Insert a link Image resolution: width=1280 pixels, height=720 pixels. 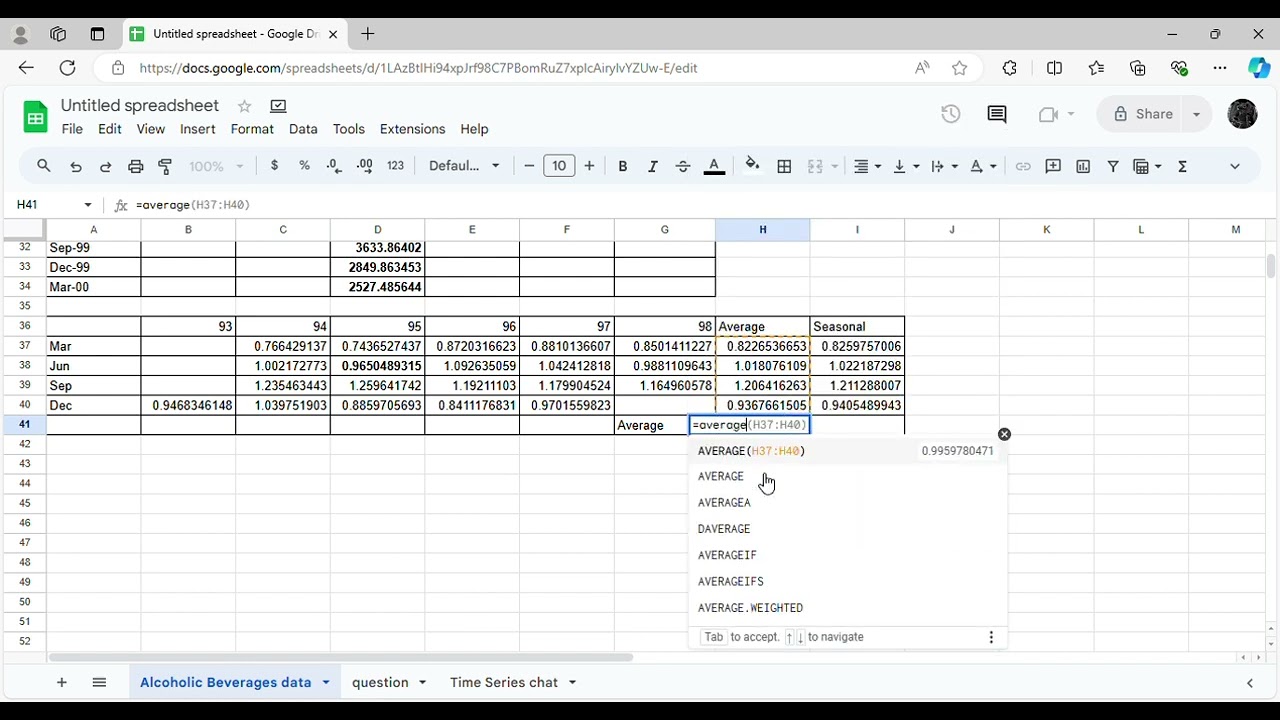(x=1023, y=166)
